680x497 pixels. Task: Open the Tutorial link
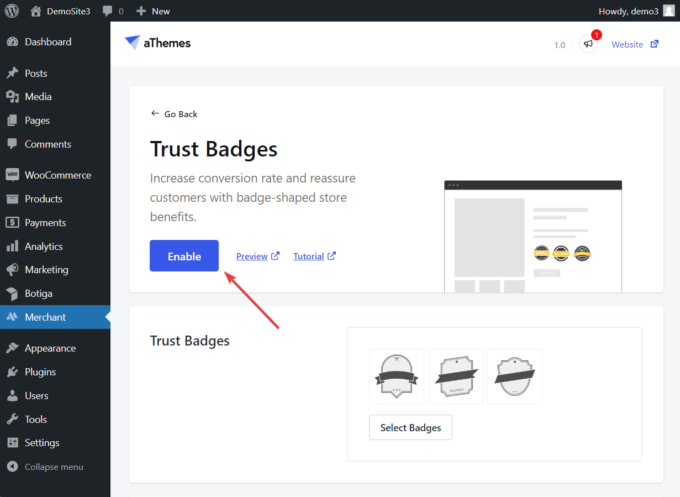pos(314,256)
